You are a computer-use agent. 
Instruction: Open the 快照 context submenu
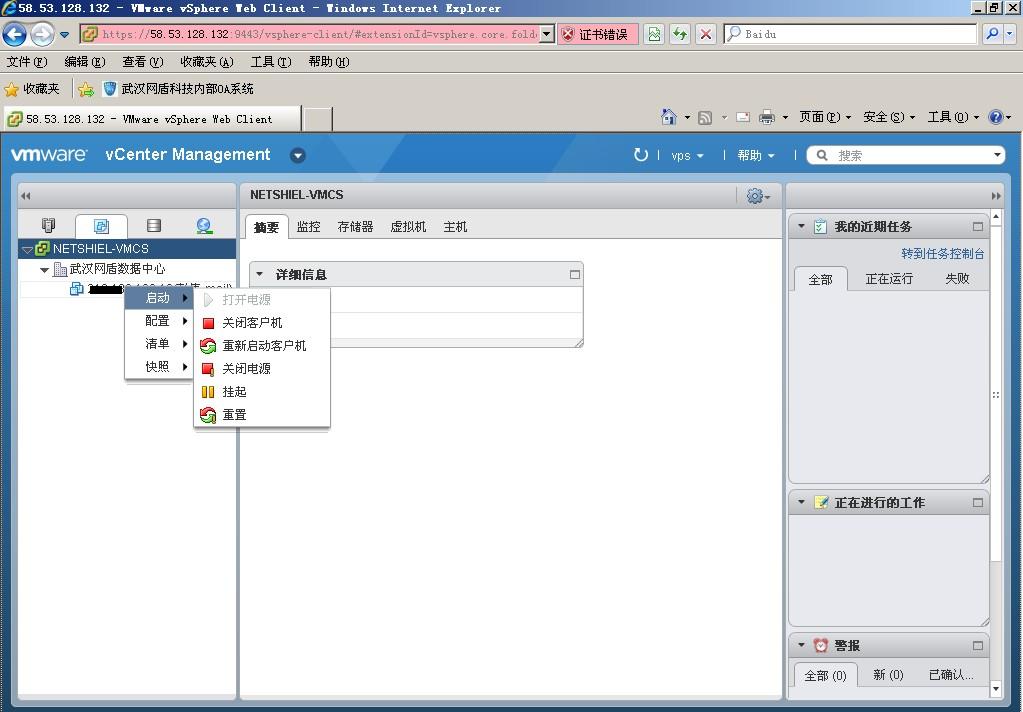(159, 366)
